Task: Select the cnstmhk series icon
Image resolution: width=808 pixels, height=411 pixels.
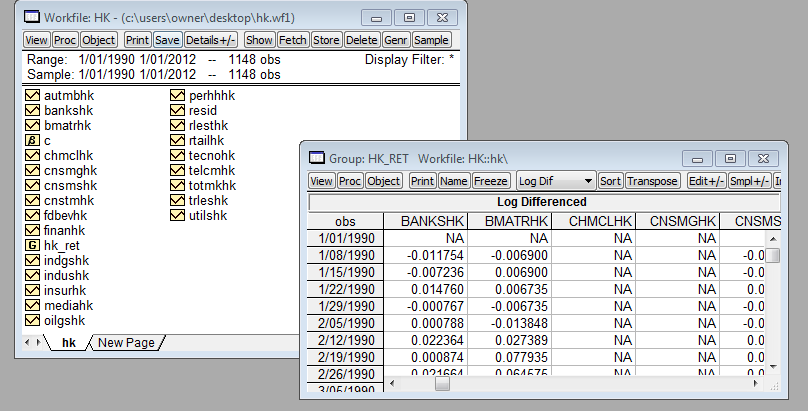Action: 32,200
